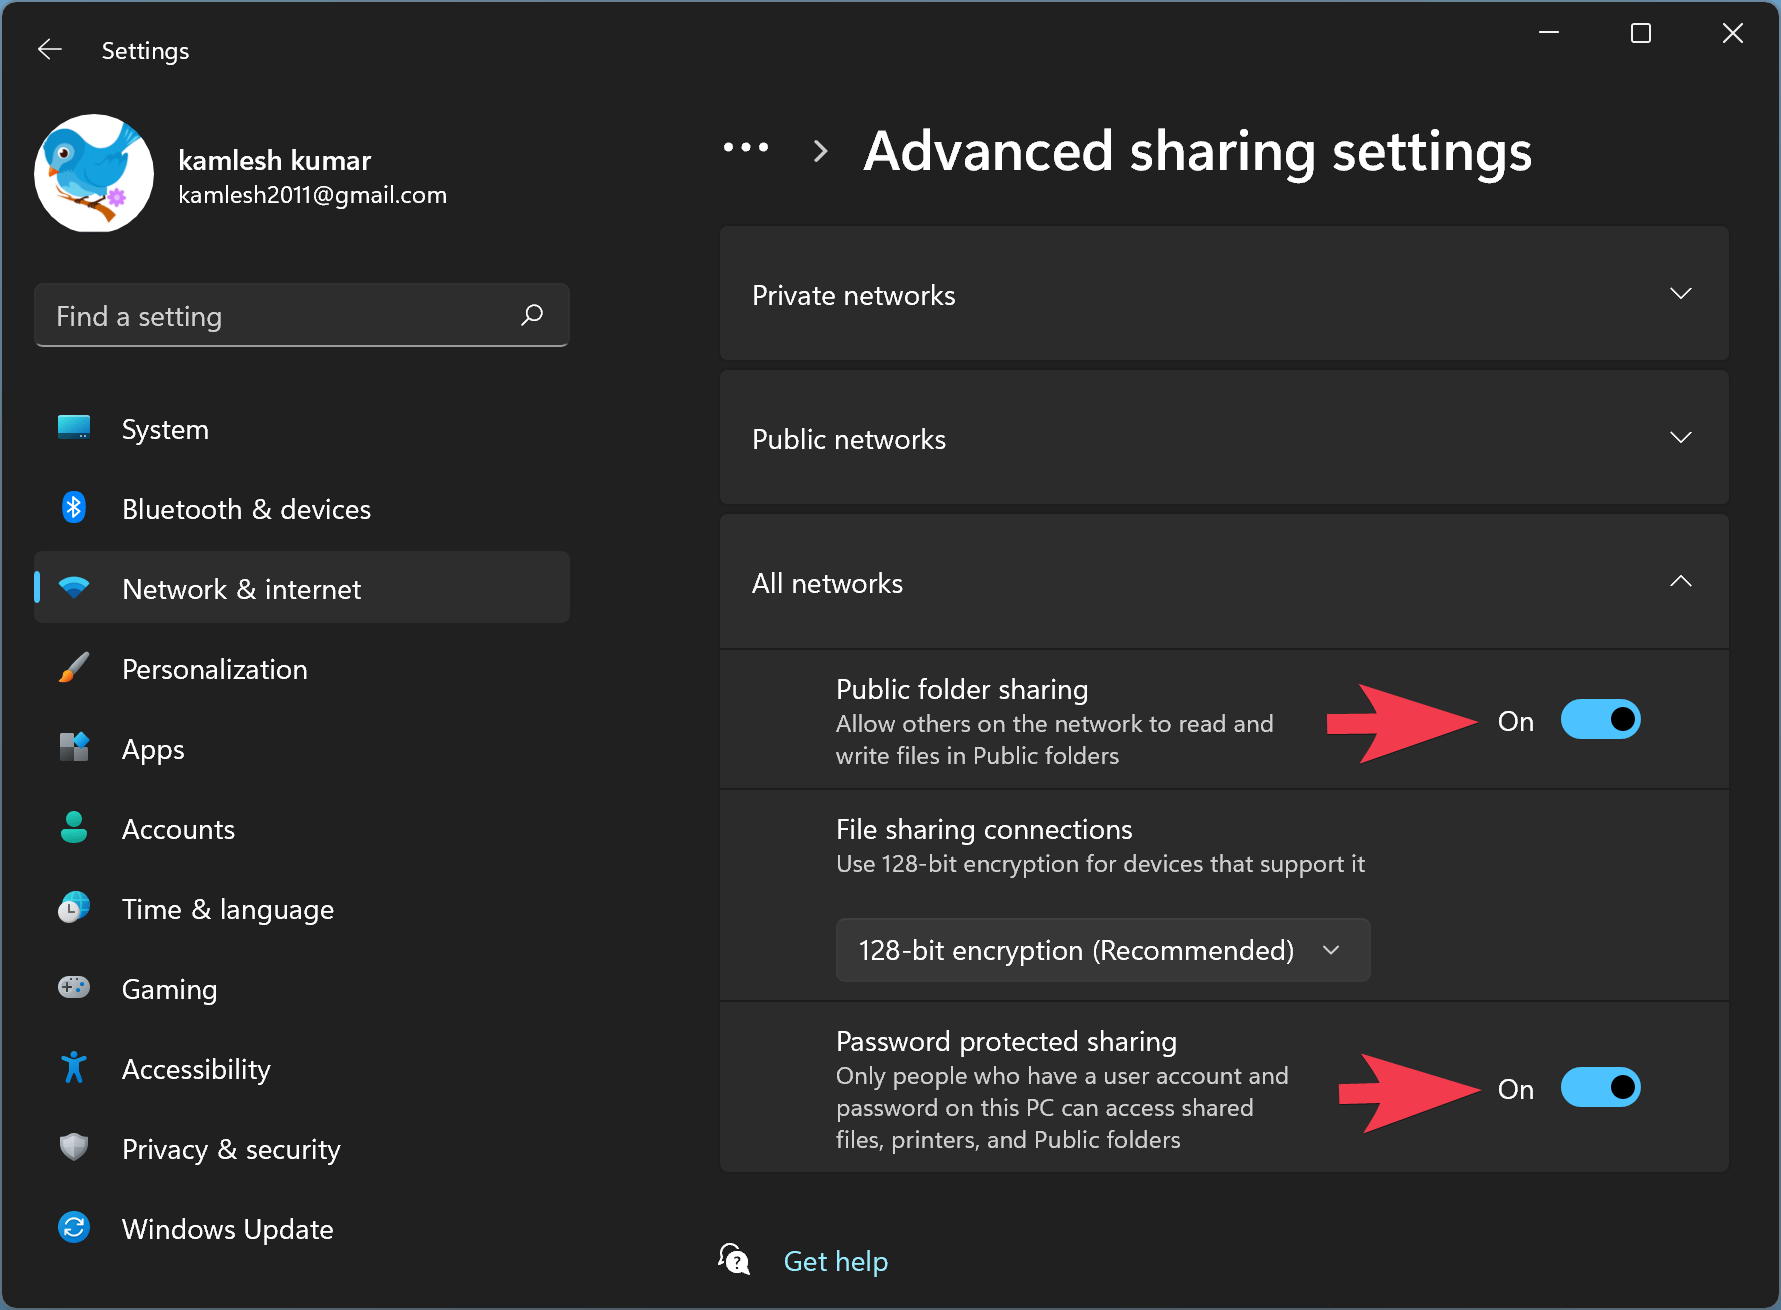
Task: Open Windows Update via its refresh icon
Action: pos(73,1228)
